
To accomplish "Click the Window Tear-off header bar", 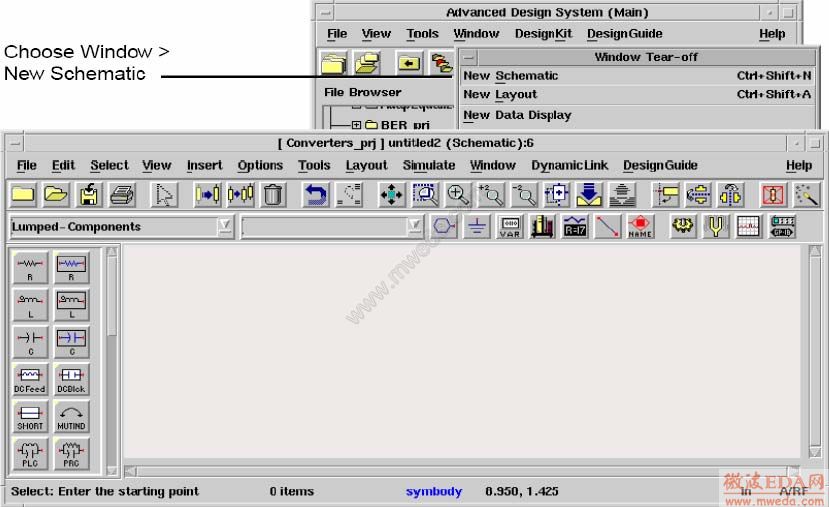I will pos(646,57).
